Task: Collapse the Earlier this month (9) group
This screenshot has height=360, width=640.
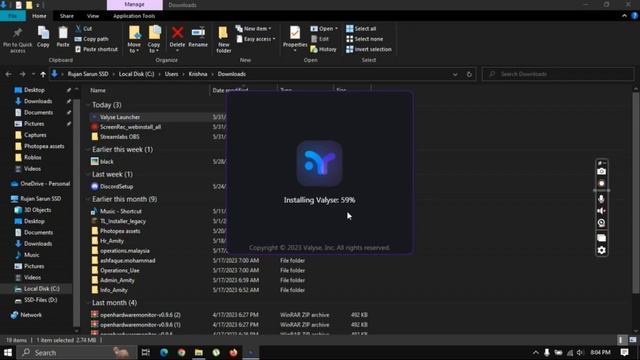Action: [x=88, y=199]
